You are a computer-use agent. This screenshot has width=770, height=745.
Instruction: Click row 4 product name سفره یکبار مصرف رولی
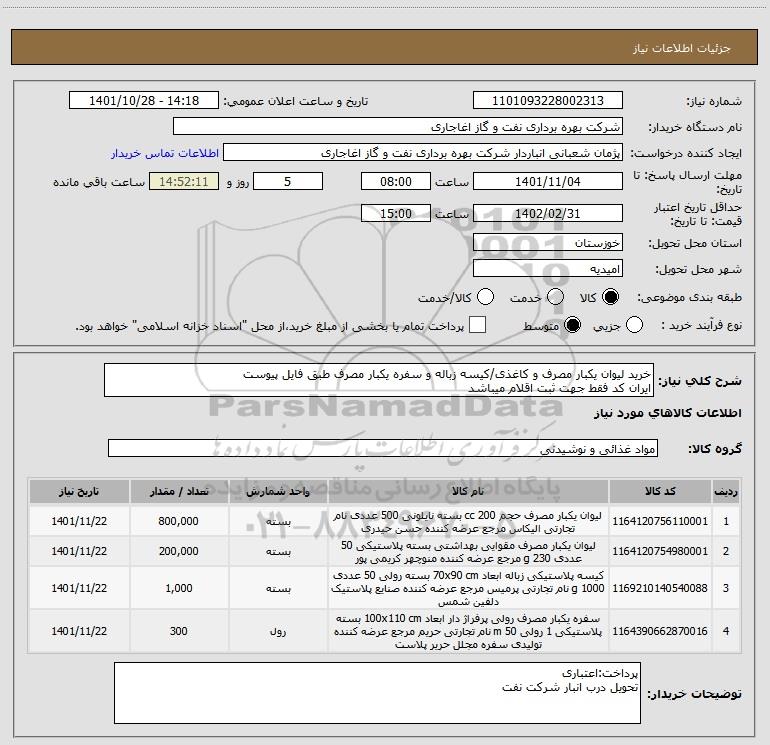pyautogui.click(x=468, y=632)
